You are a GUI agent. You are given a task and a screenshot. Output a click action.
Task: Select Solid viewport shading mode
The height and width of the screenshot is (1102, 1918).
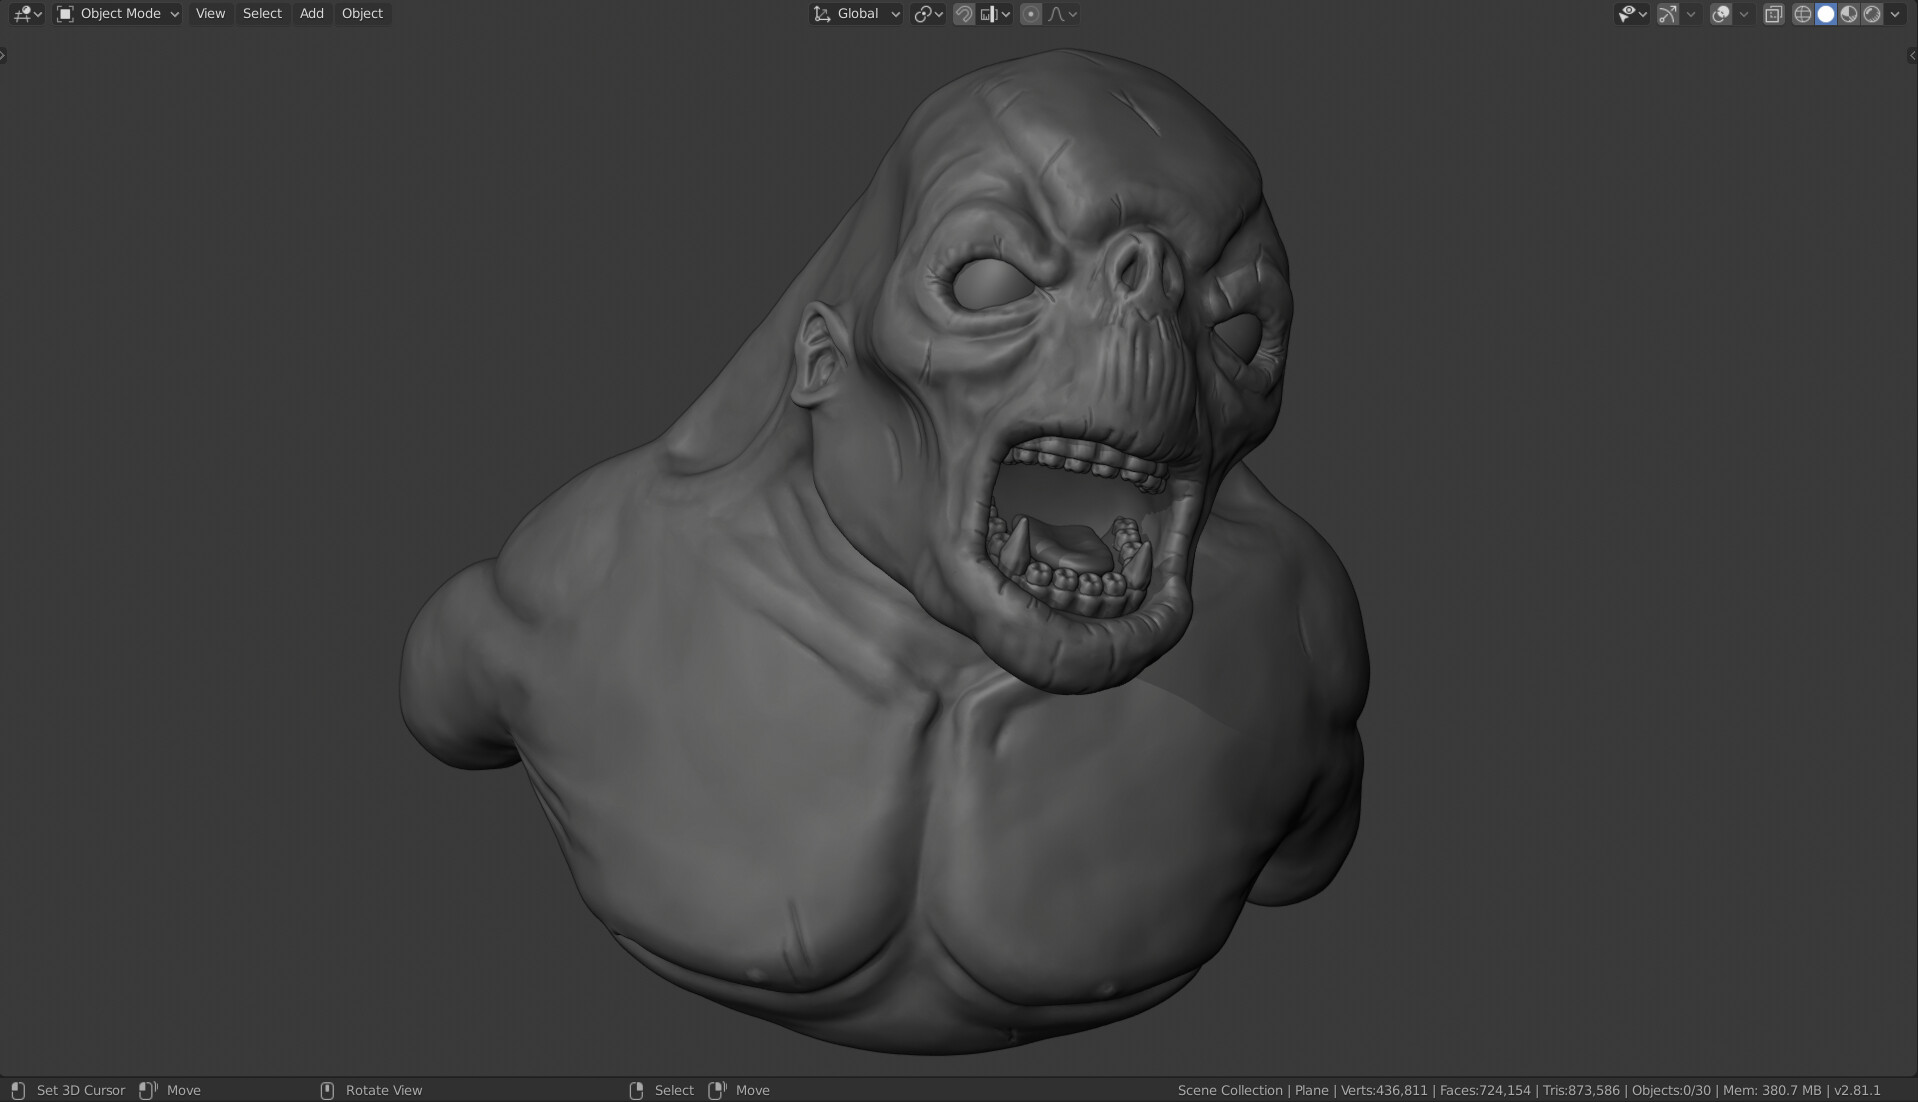(1827, 13)
